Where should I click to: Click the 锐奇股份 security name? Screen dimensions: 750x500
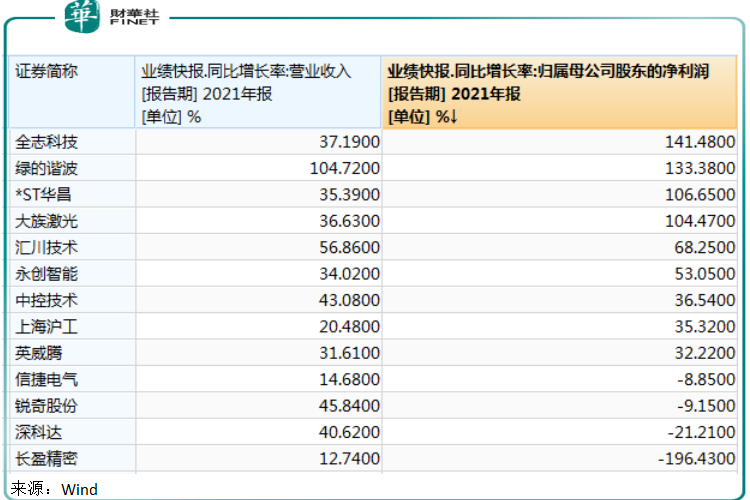pos(46,406)
